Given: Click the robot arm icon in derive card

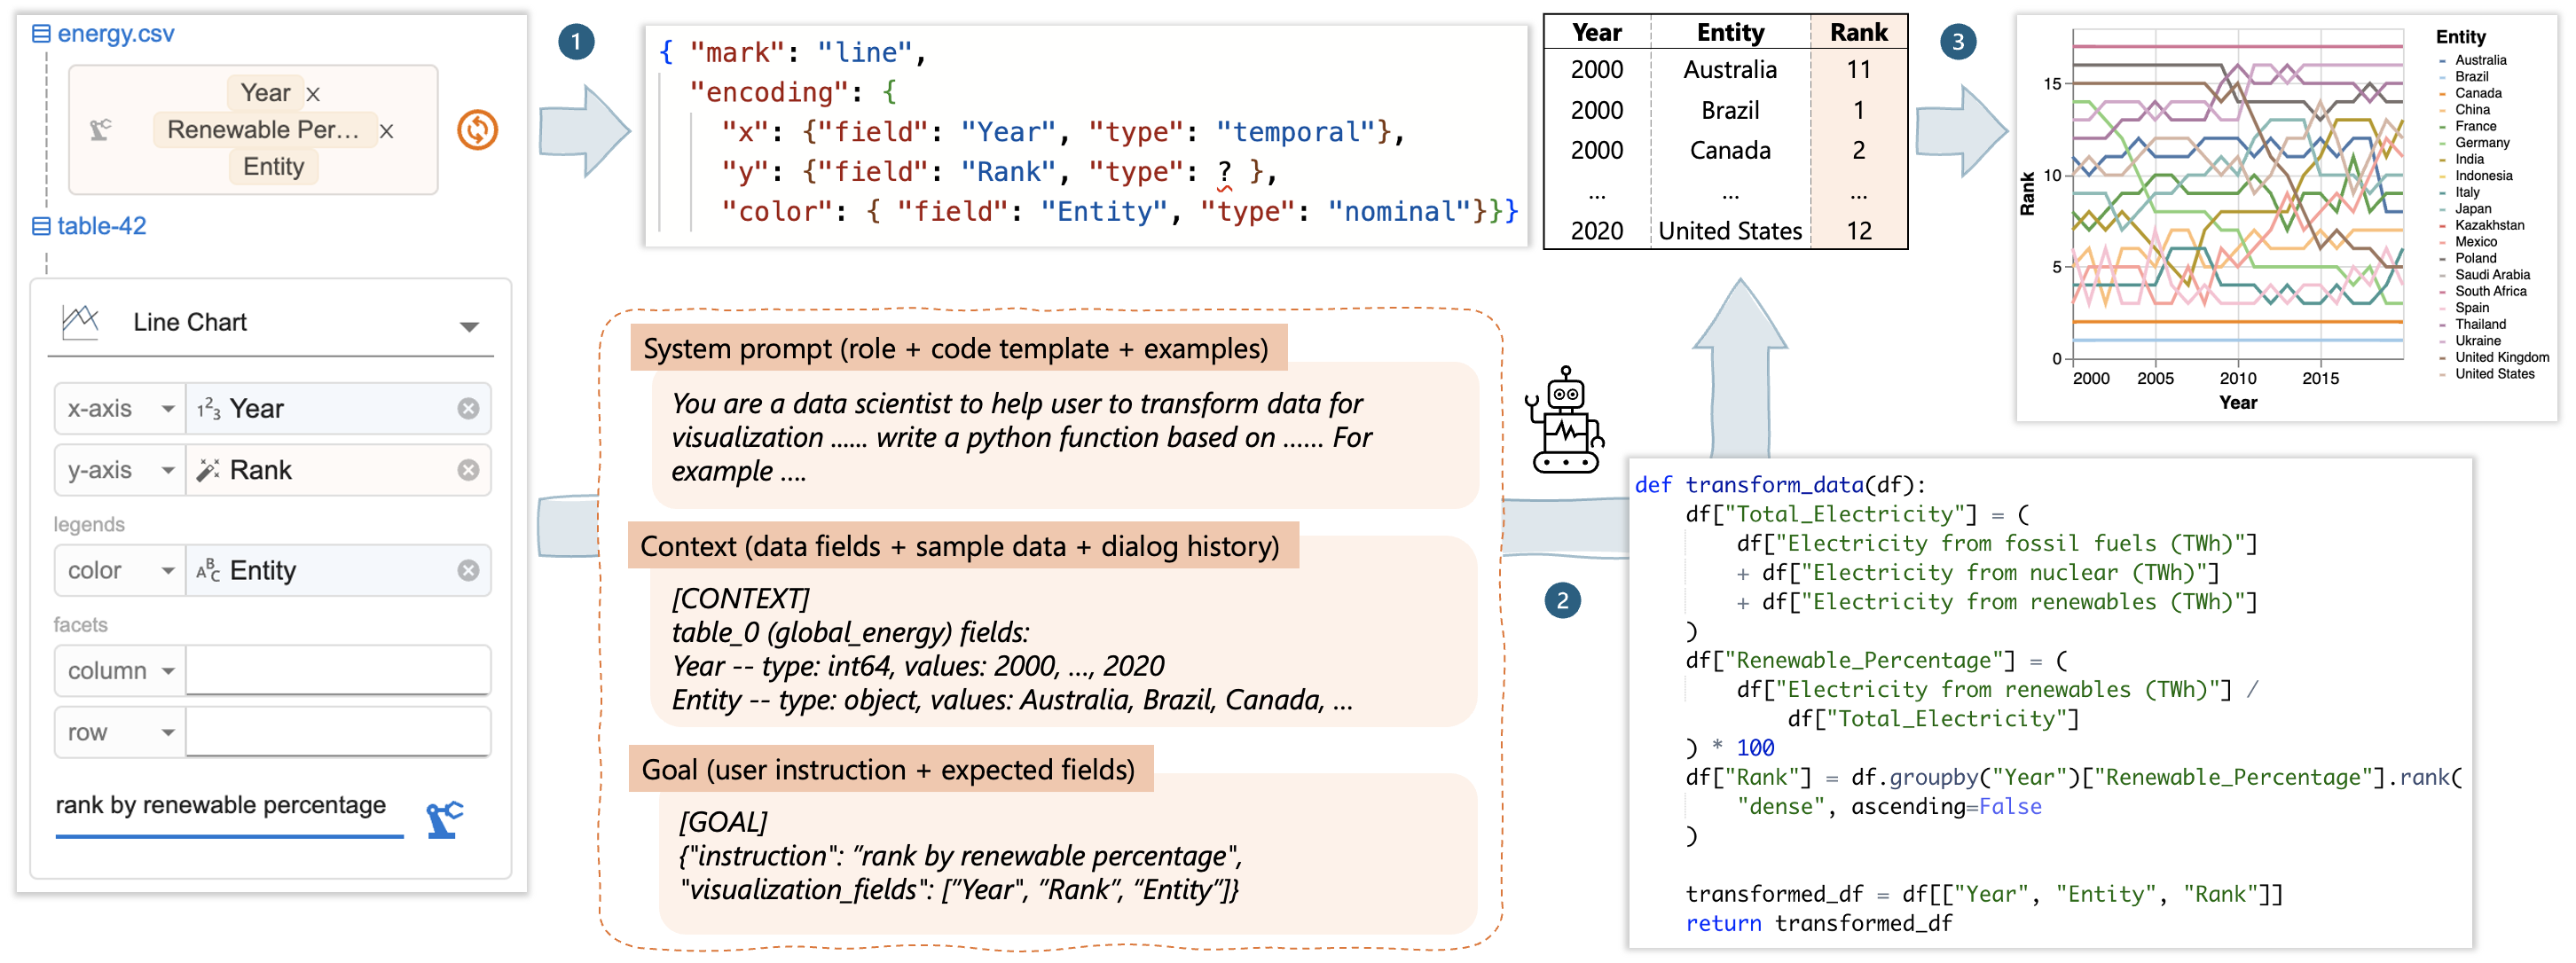Looking at the screenshot, I should 100,130.
